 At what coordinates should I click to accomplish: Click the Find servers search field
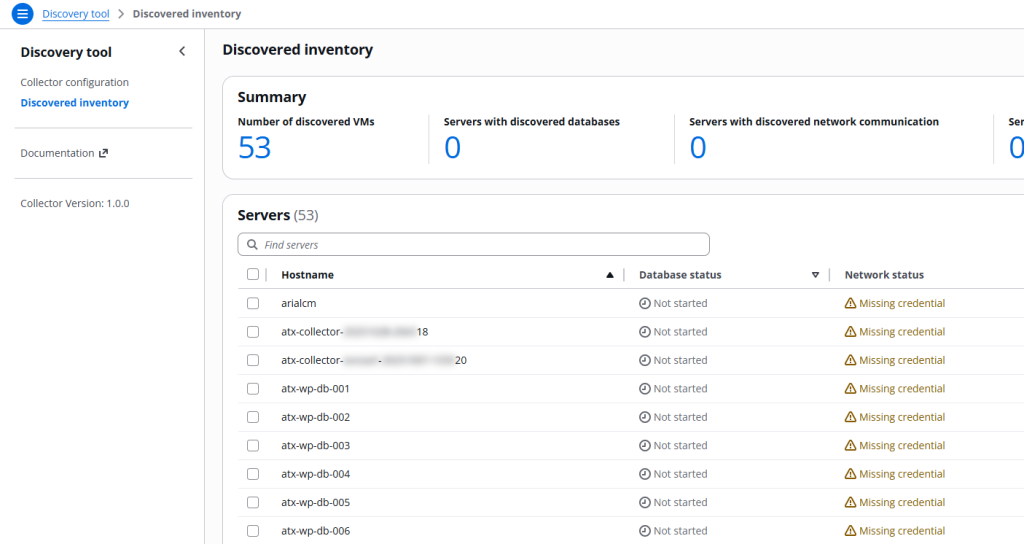480,245
